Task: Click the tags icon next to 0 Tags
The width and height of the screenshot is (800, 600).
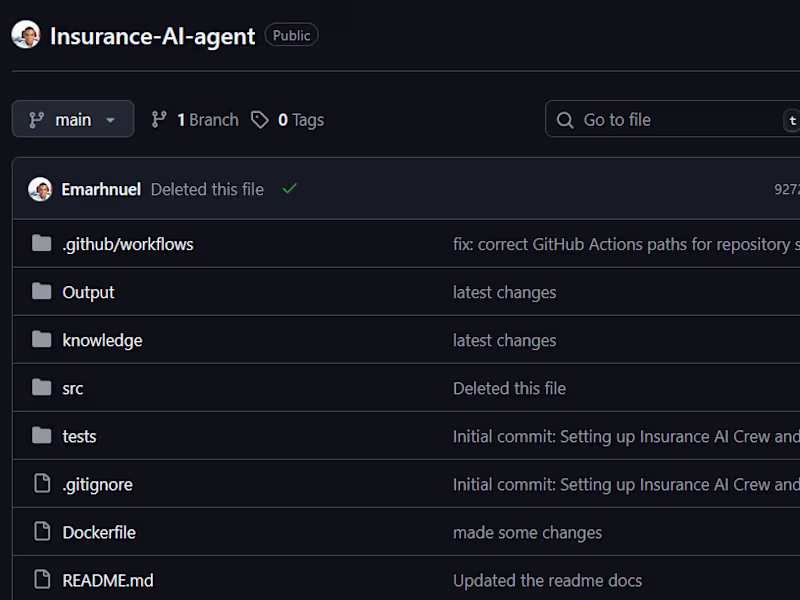Action: [260, 119]
